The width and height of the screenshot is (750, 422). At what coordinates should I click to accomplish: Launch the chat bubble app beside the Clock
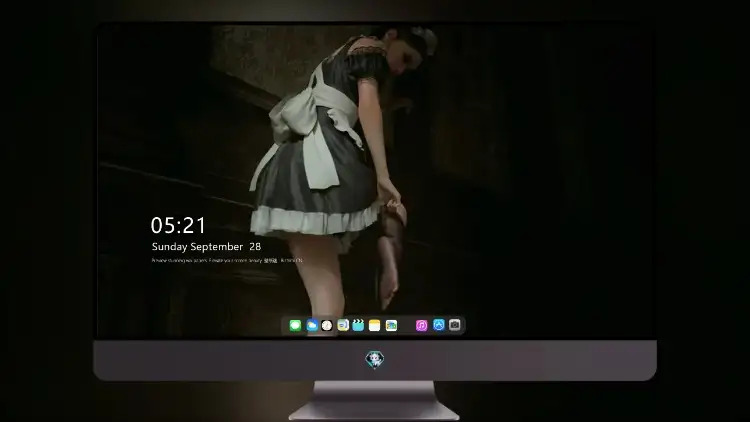343,325
